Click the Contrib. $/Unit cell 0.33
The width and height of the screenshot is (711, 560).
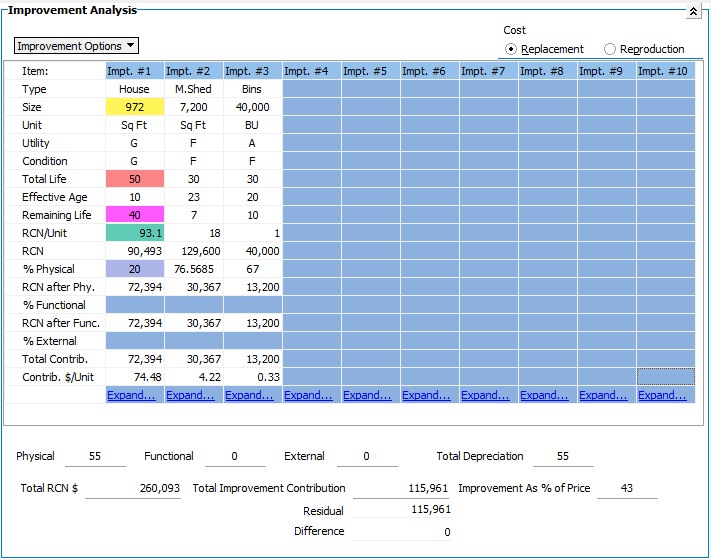click(253, 377)
